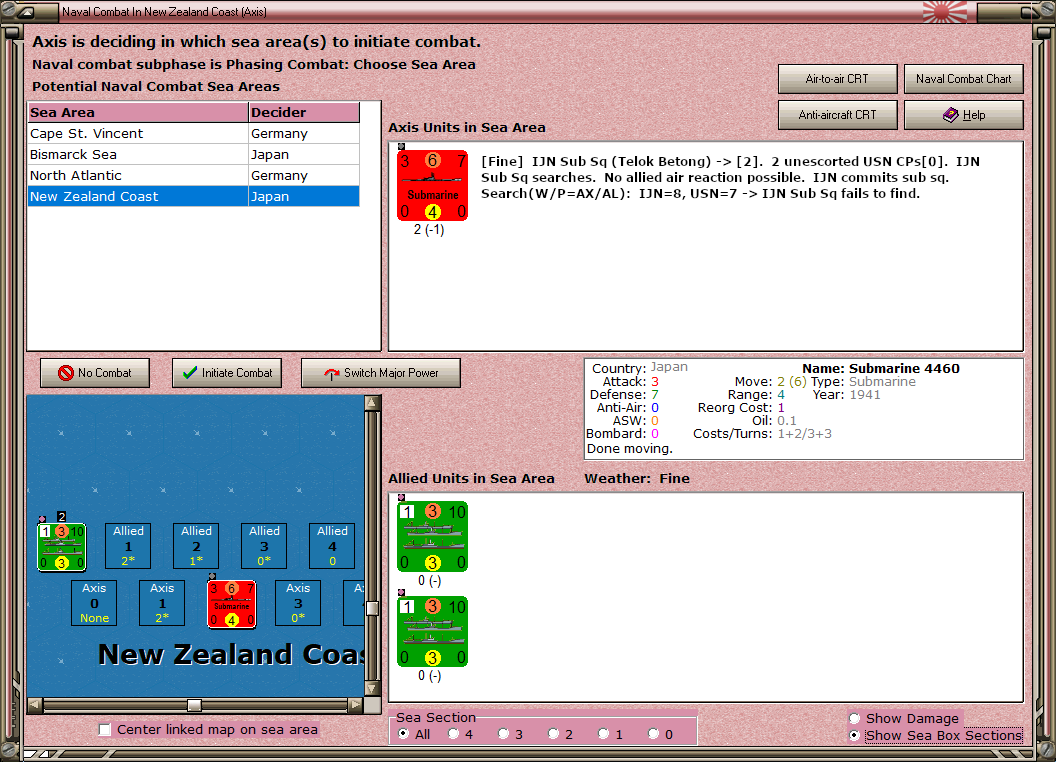Click the Weather: Fine label

(x=636, y=478)
